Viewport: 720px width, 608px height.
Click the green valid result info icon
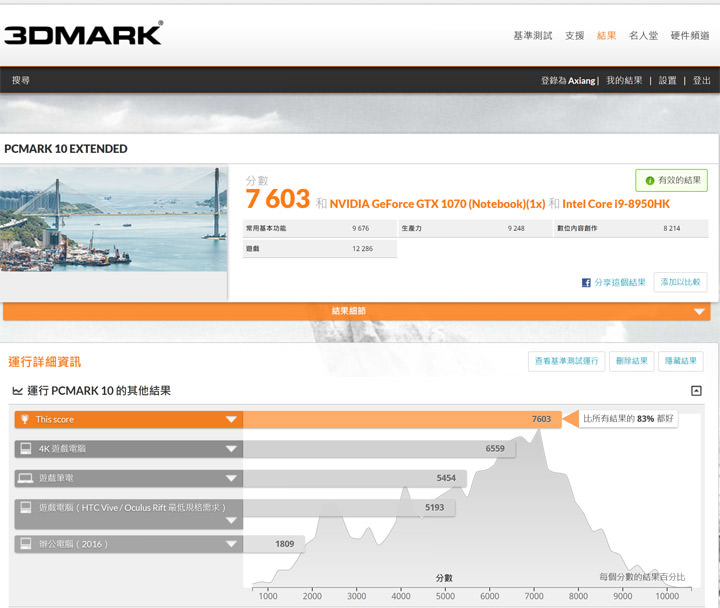pyautogui.click(x=650, y=180)
